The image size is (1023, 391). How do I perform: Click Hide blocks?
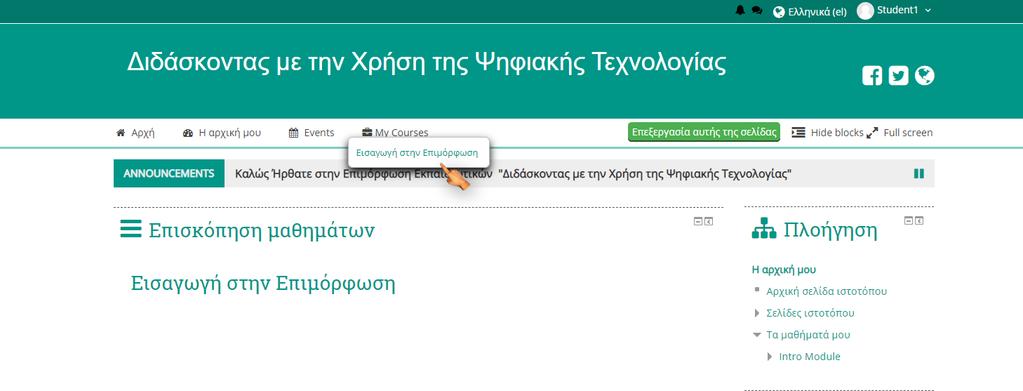[x=827, y=133]
